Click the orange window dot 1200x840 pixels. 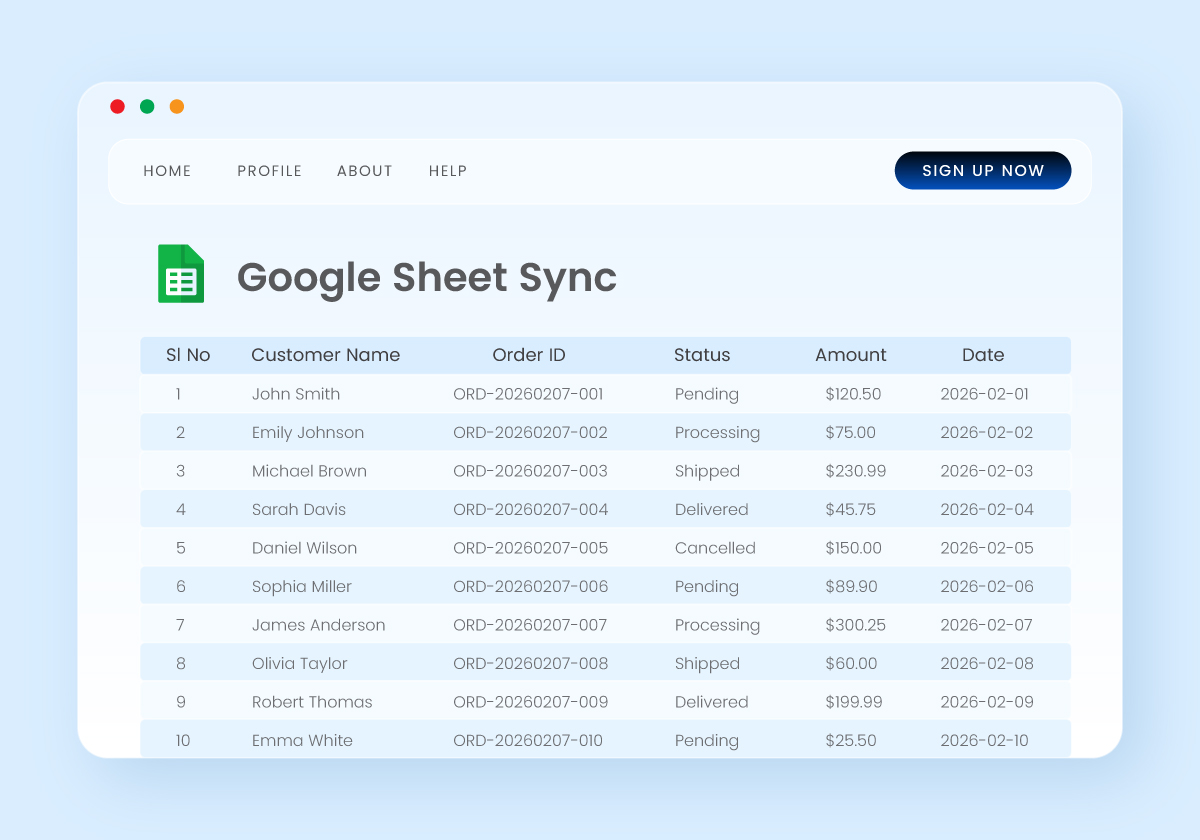[x=177, y=107]
